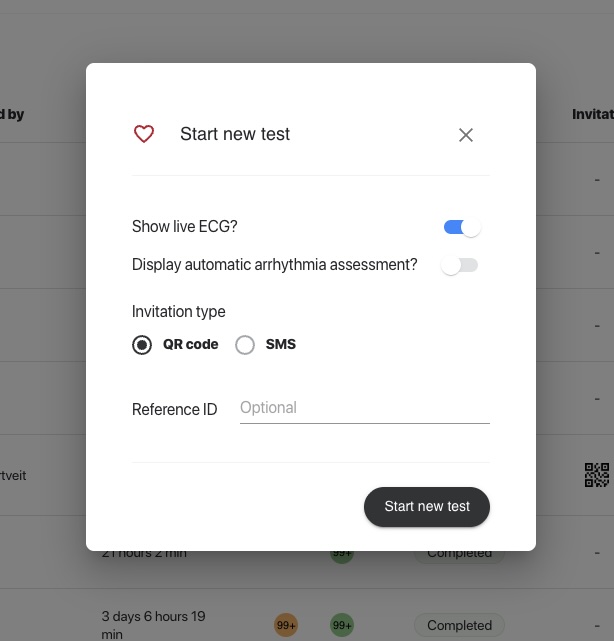Focus the Reference ID optional field

365,408
